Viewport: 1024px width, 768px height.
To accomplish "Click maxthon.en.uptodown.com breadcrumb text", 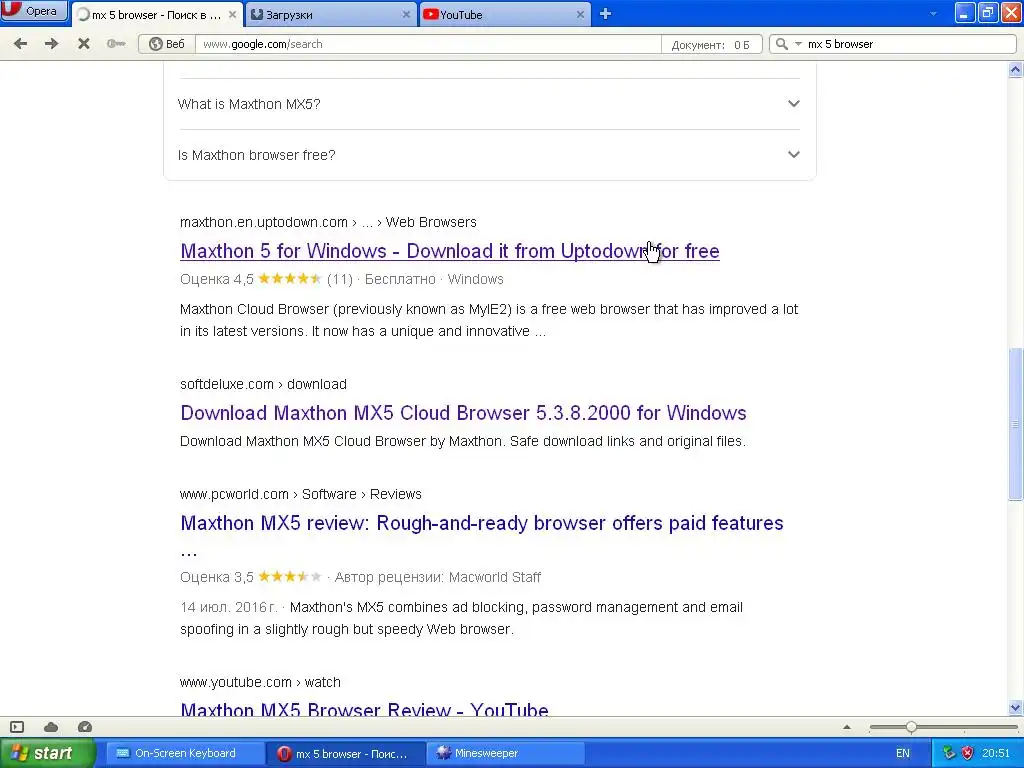I will point(263,222).
